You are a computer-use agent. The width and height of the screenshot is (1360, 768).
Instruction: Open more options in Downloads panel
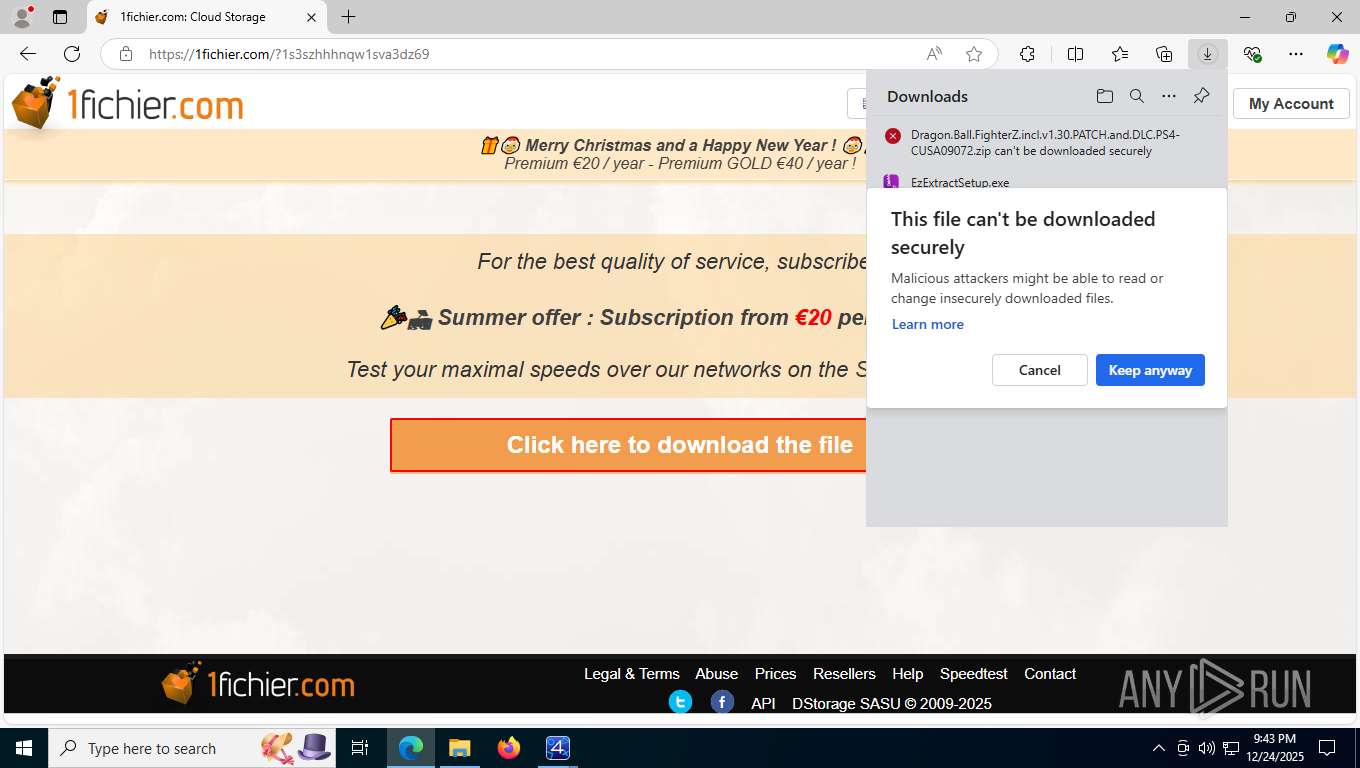[1169, 96]
